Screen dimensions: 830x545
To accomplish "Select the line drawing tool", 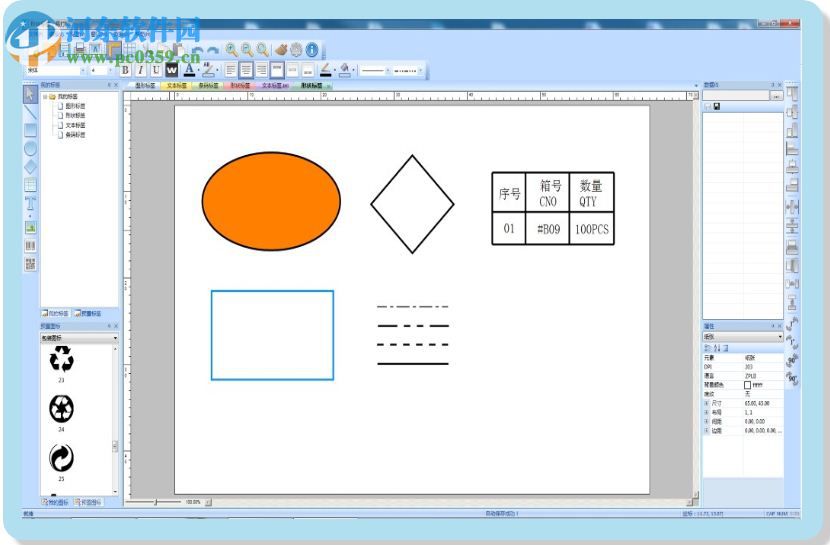I will click(x=30, y=112).
